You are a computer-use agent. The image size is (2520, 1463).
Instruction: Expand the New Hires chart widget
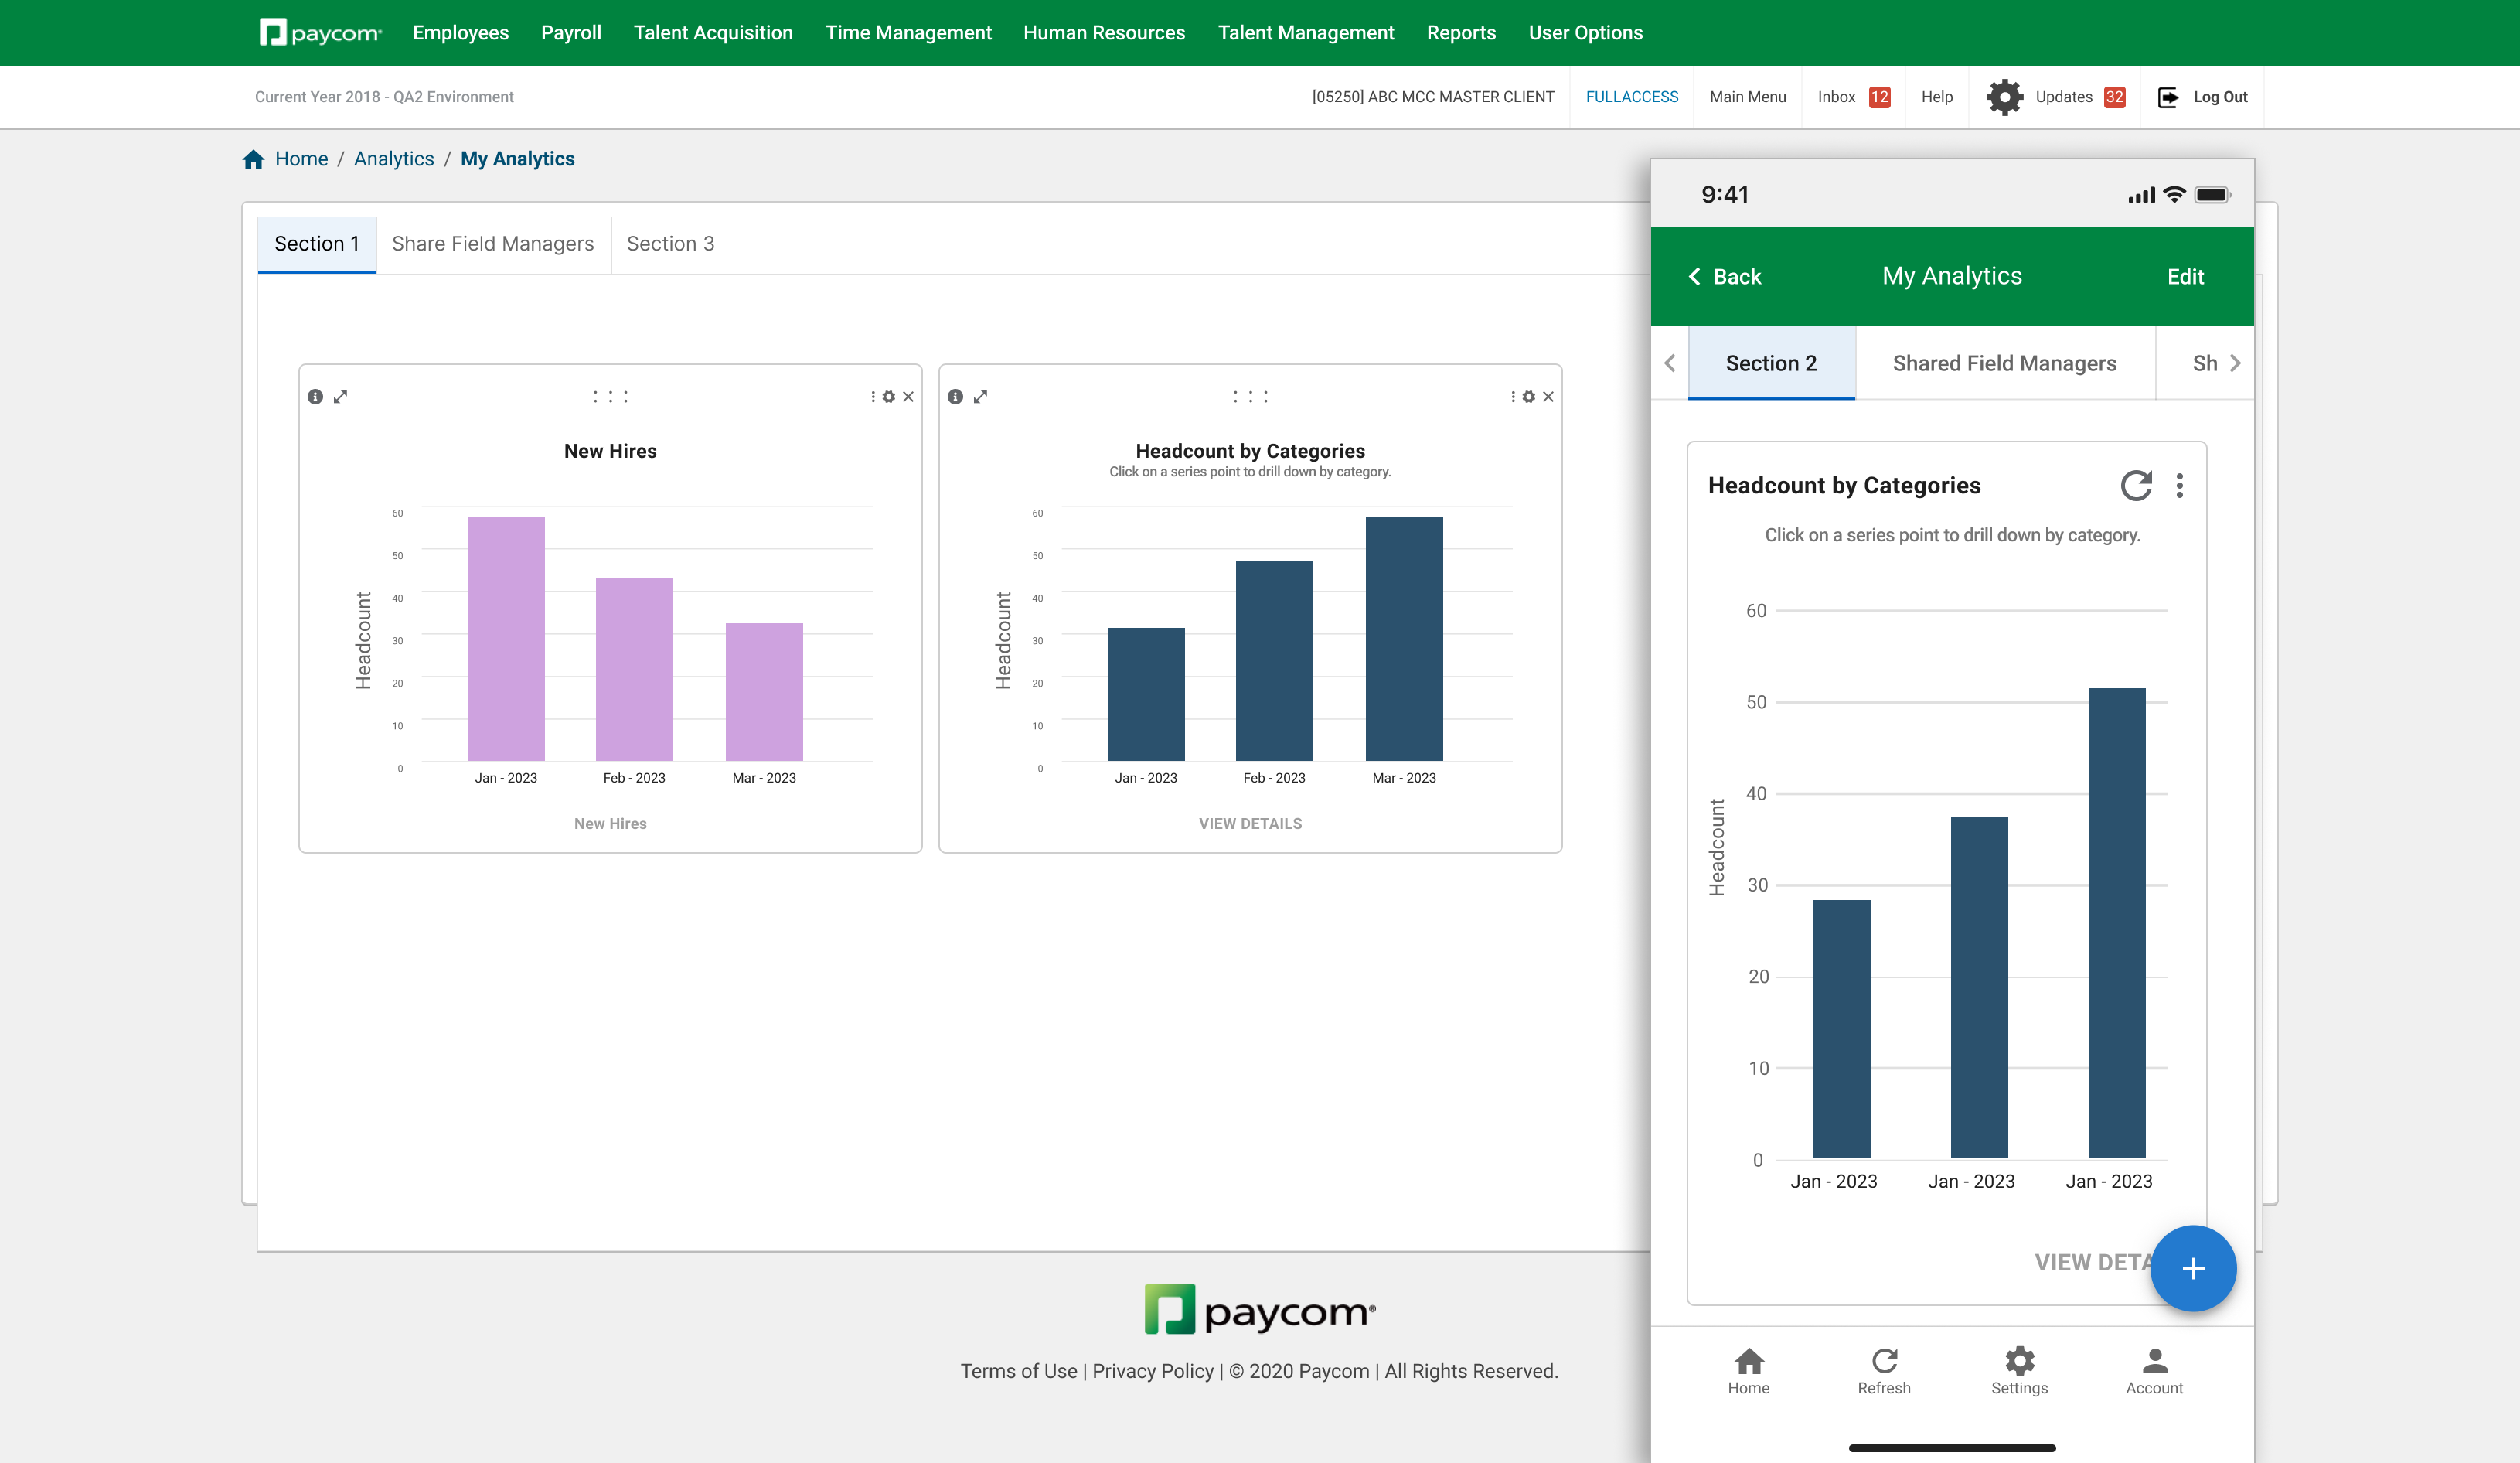tap(340, 397)
